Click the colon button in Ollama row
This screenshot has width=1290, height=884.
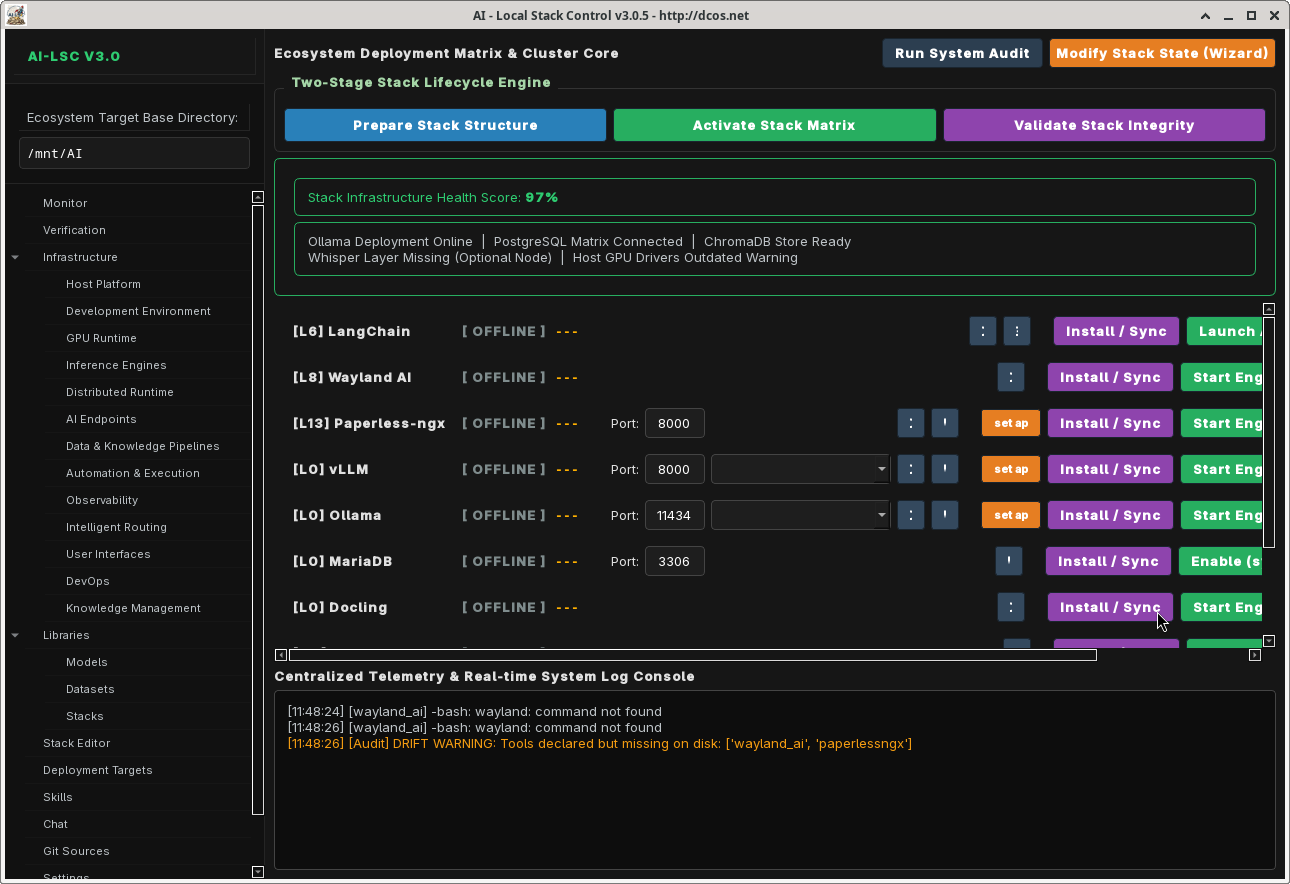coord(911,515)
